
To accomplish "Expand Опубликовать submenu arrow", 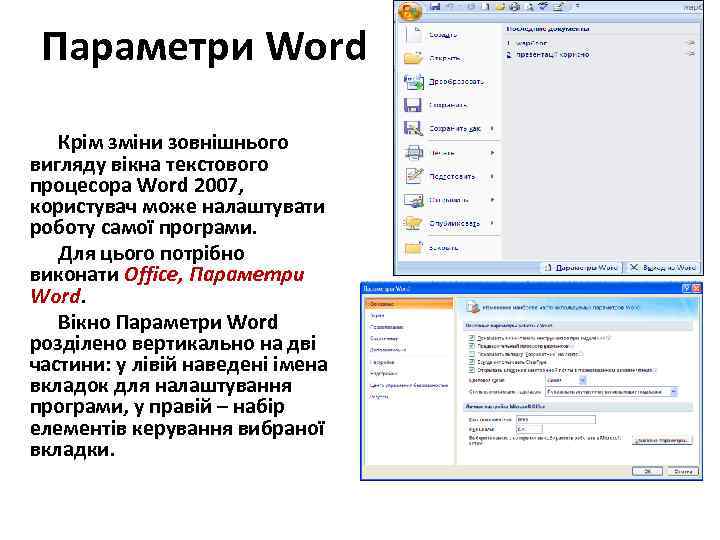I will coord(492,223).
